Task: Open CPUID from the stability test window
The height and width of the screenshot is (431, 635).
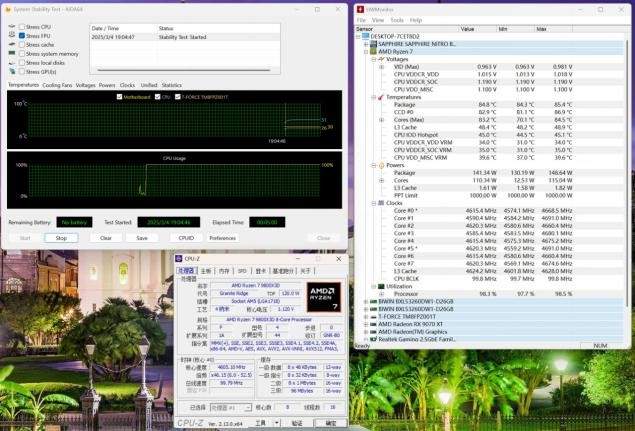Action: 186,238
